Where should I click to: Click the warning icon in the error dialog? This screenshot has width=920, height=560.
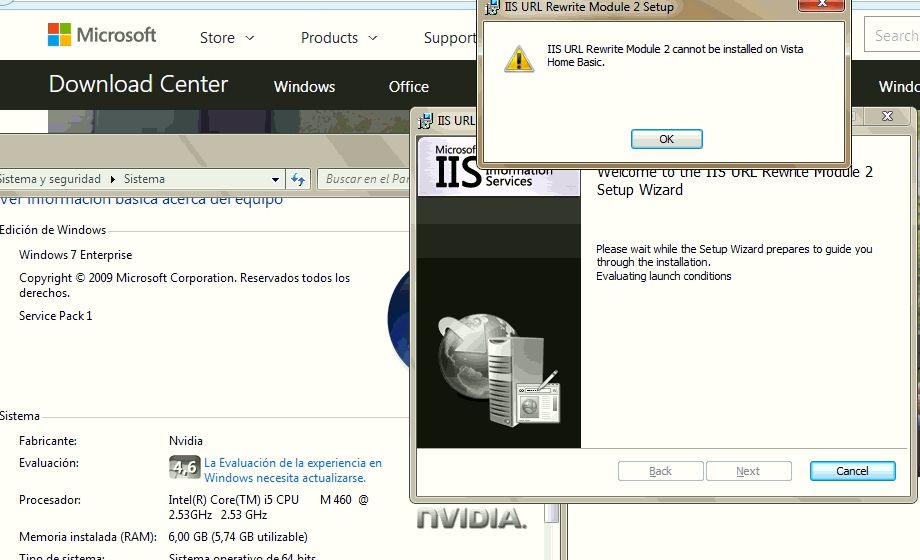coord(519,59)
